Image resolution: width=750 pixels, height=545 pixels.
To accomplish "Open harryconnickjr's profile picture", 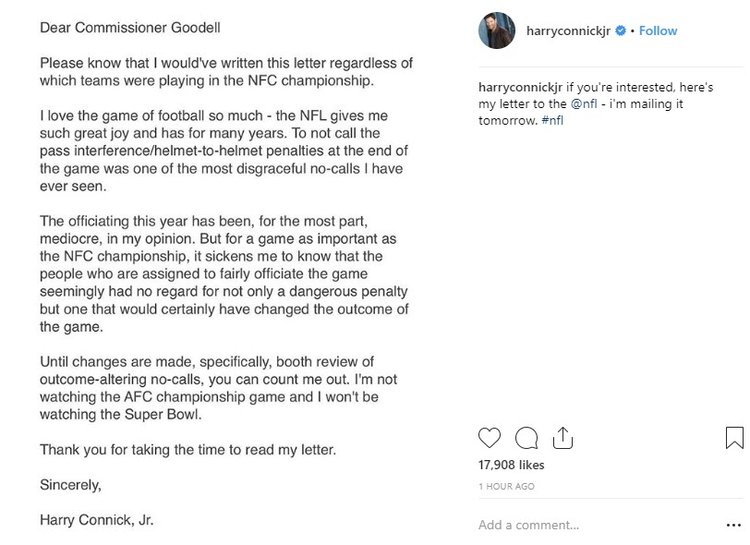I will point(497,31).
